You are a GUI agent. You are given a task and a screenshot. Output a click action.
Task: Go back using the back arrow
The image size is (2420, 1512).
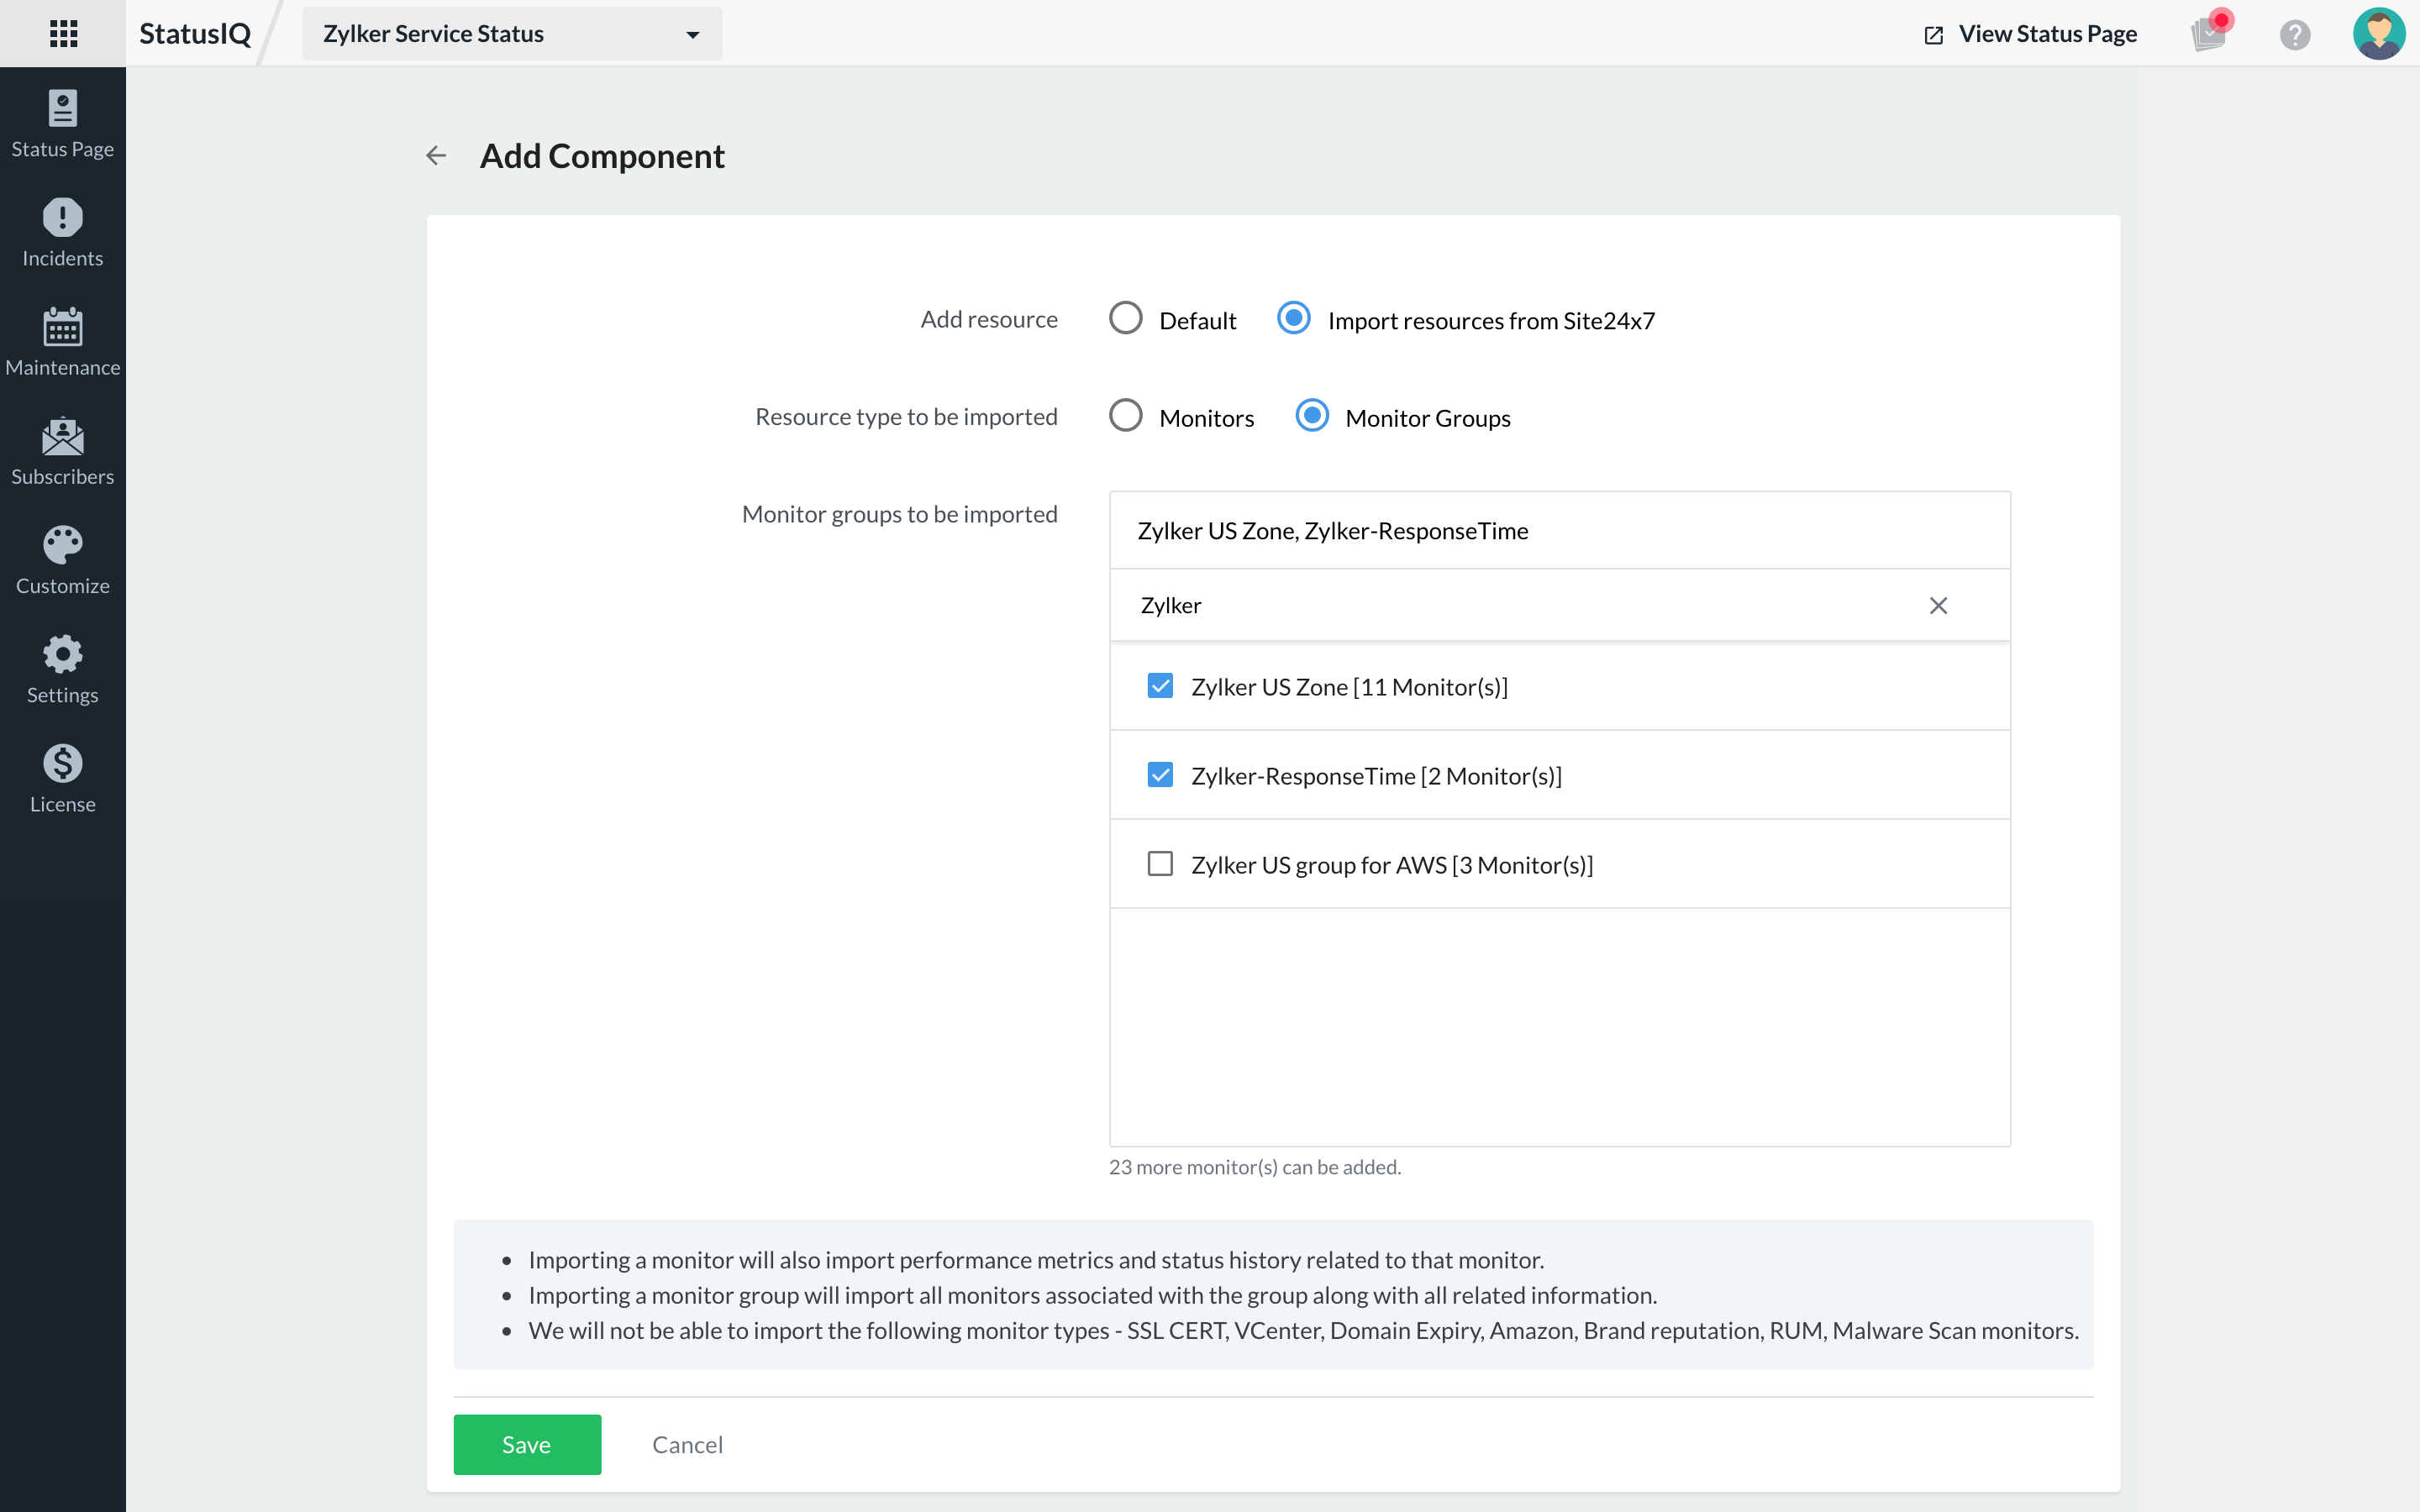[435, 155]
